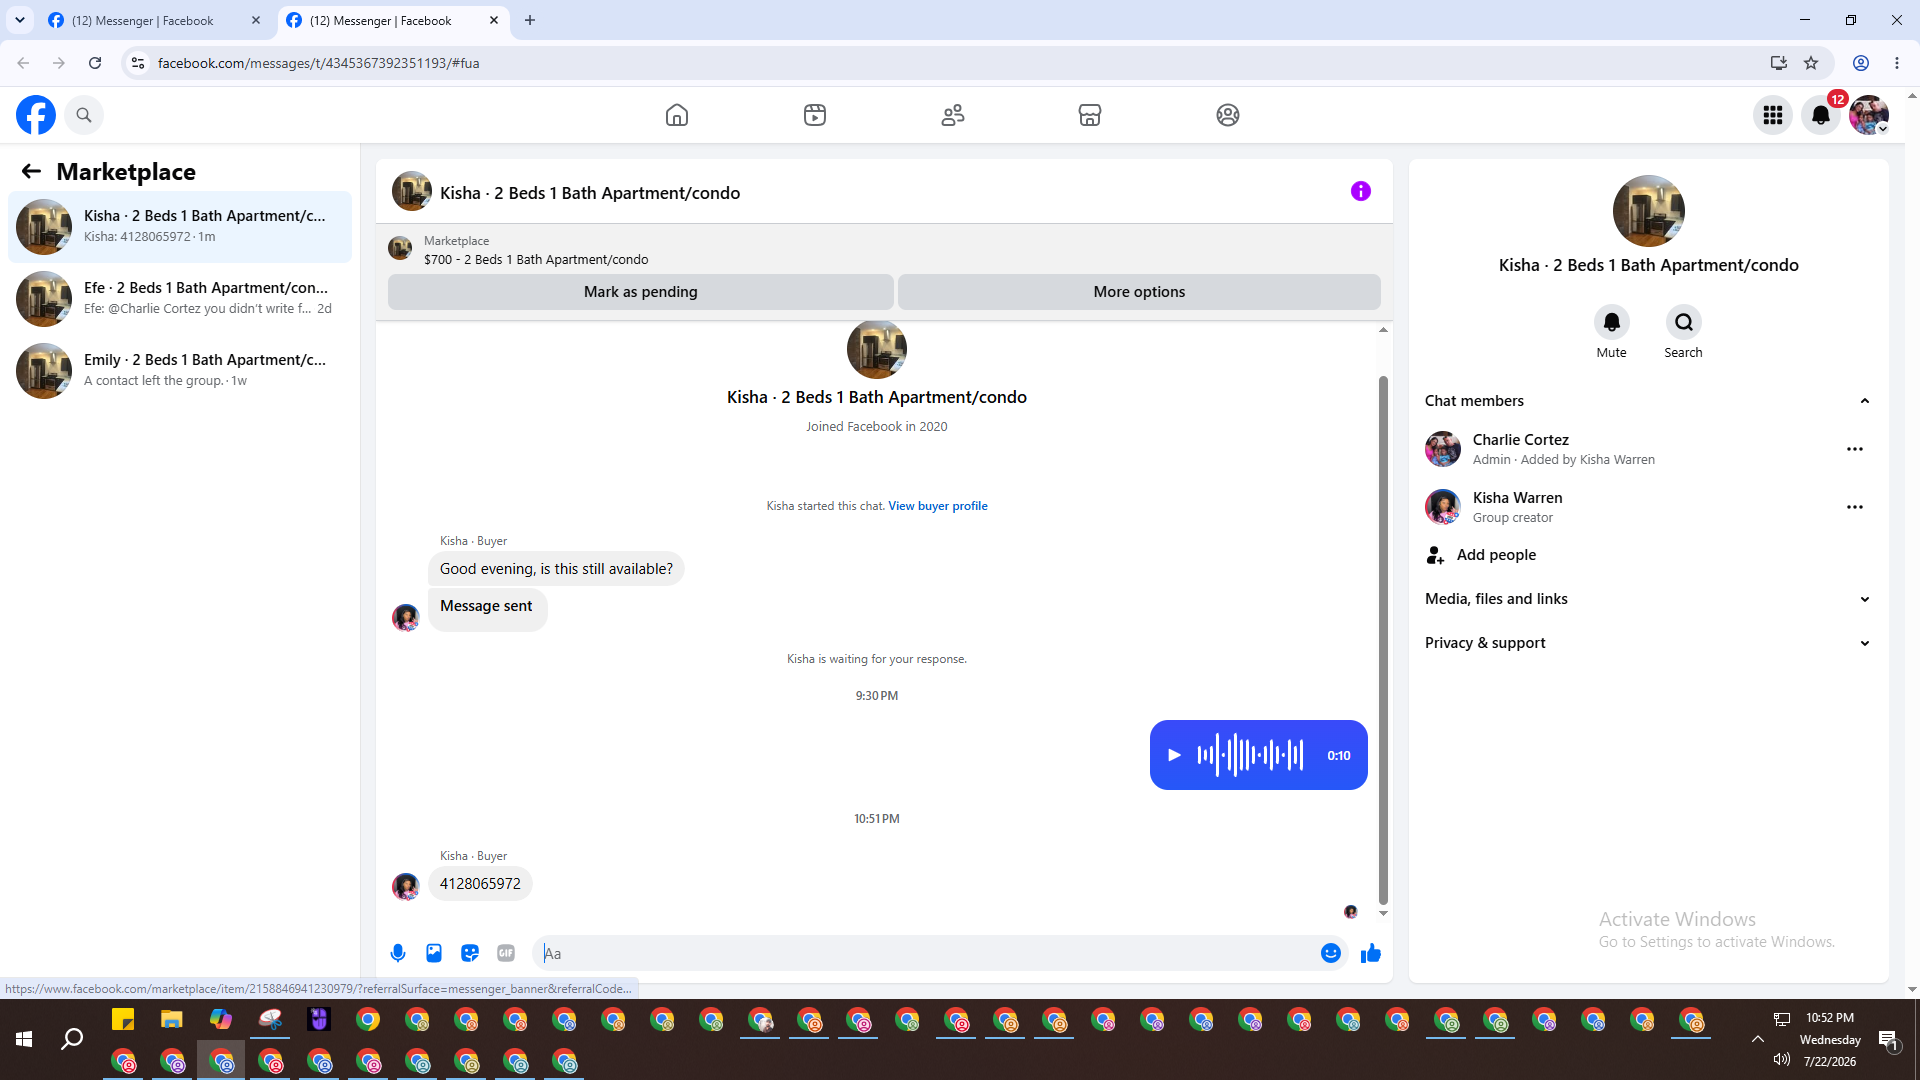
Task: Open the emoji picker in message box
Action: 1331,953
